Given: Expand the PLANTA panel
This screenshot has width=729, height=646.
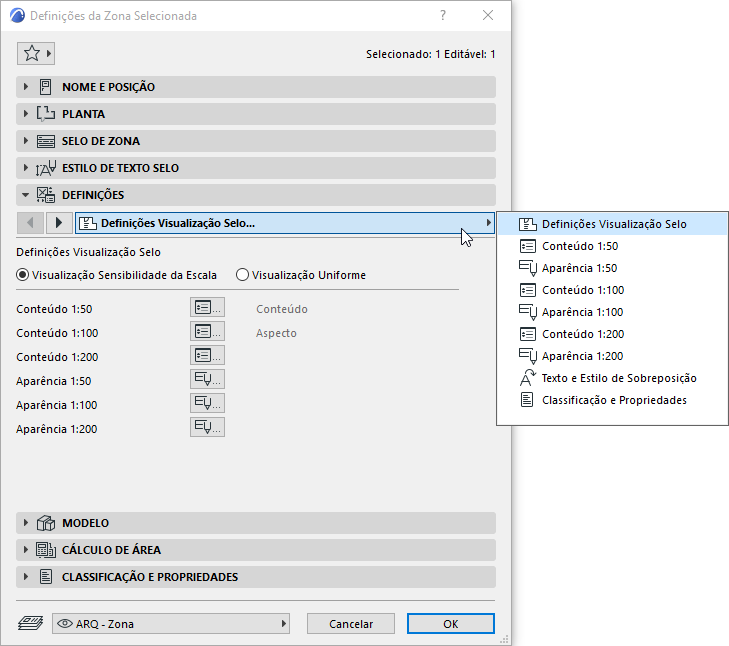Looking at the screenshot, I should (x=256, y=114).
